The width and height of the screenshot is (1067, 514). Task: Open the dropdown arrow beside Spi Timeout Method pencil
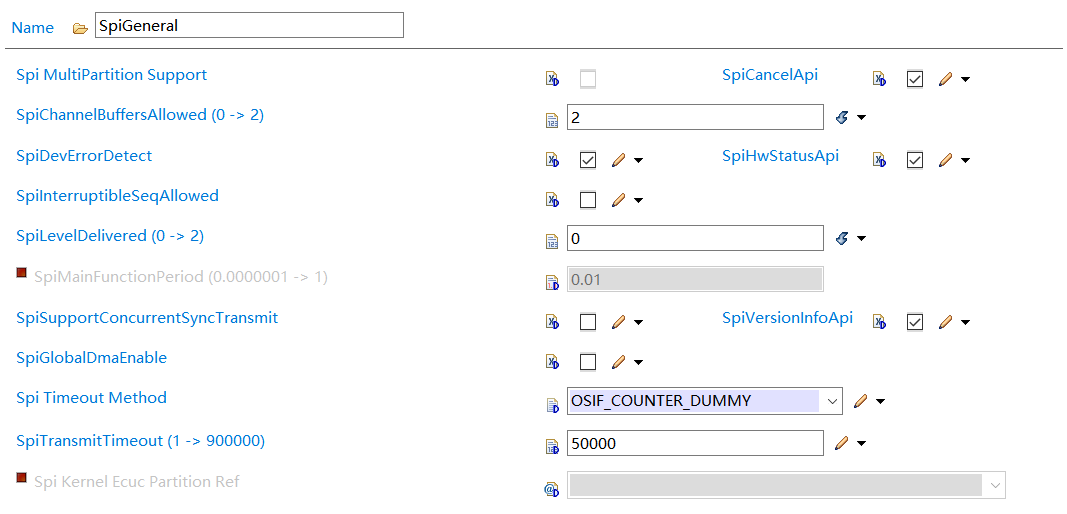point(880,402)
